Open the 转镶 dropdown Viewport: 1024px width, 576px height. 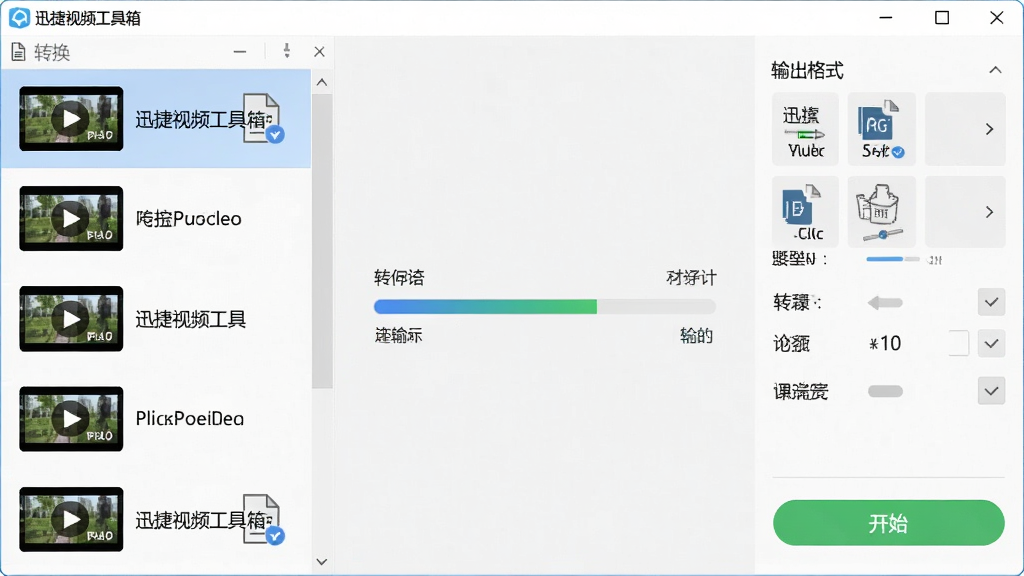pos(991,302)
